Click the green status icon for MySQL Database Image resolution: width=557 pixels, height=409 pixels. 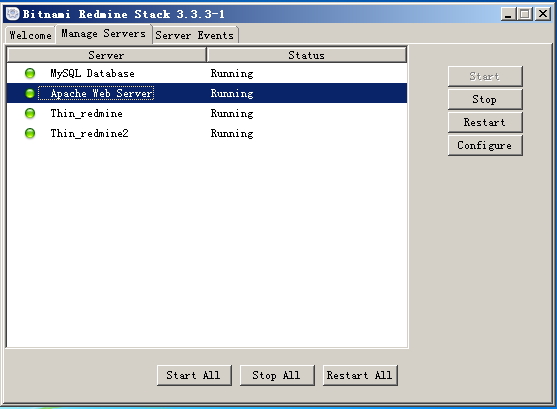click(30, 74)
